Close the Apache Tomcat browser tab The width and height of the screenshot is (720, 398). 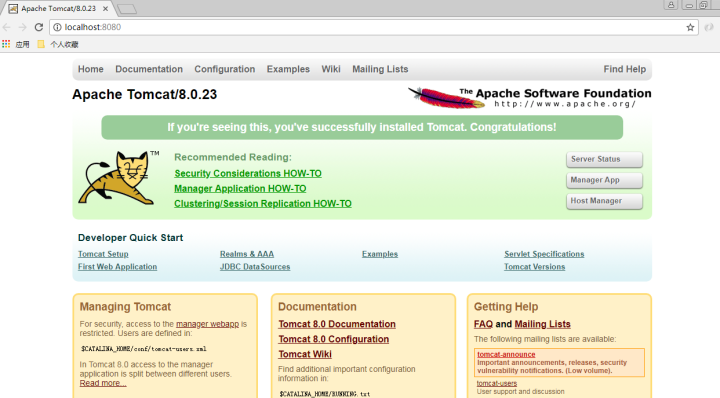[105, 9]
